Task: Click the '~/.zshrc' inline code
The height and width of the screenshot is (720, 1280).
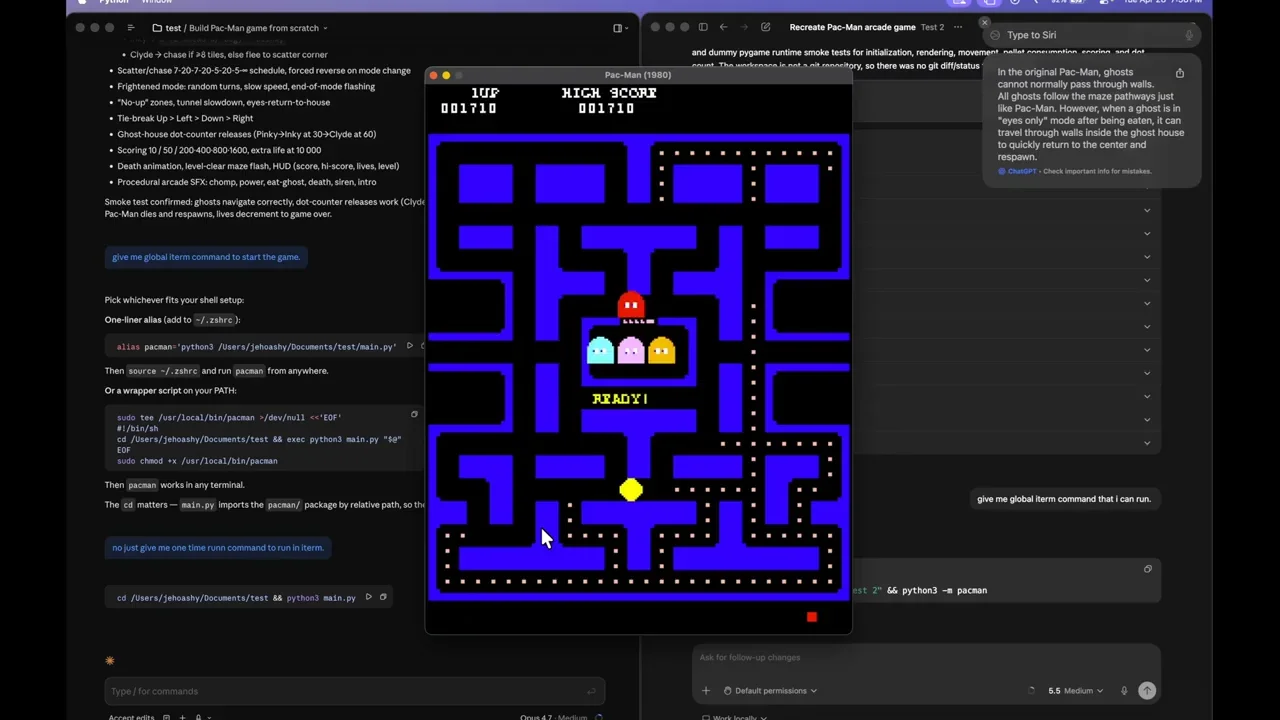Action: [214, 320]
